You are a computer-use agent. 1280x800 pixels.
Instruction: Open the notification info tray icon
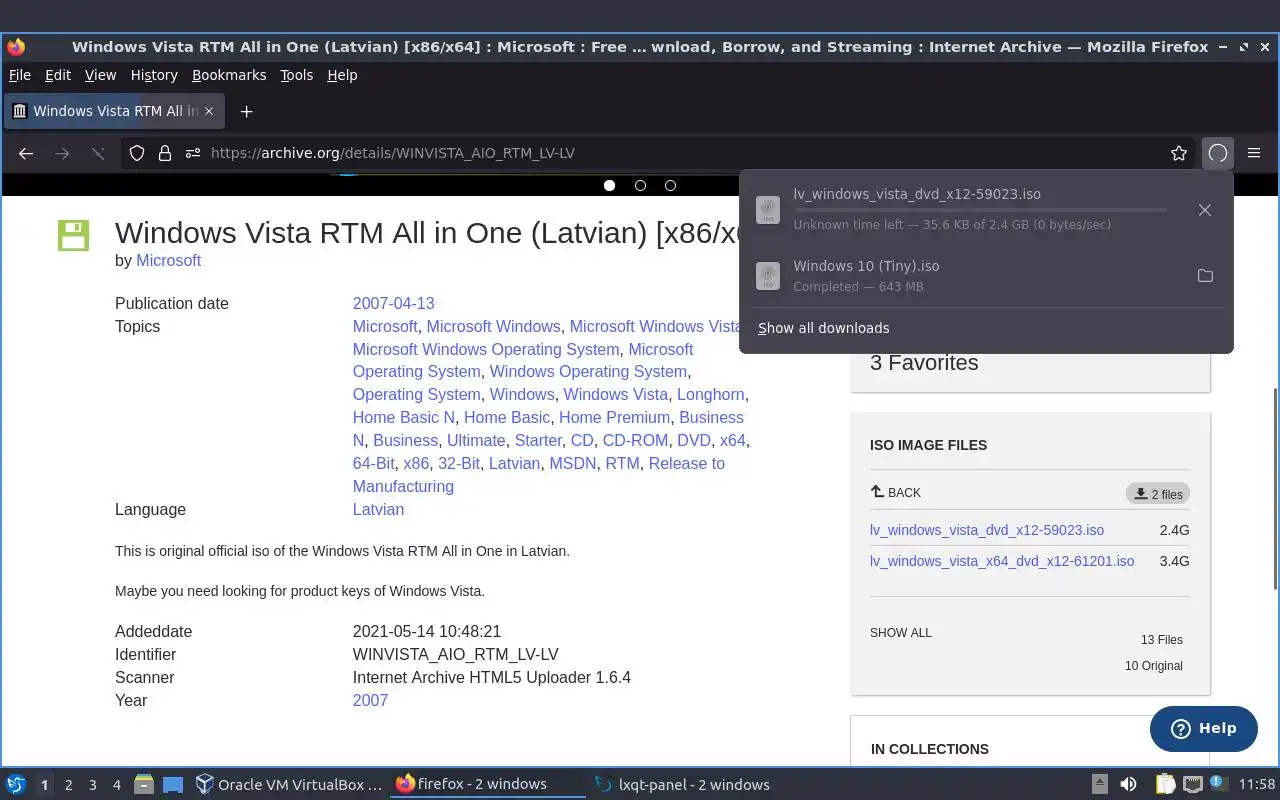point(1219,785)
